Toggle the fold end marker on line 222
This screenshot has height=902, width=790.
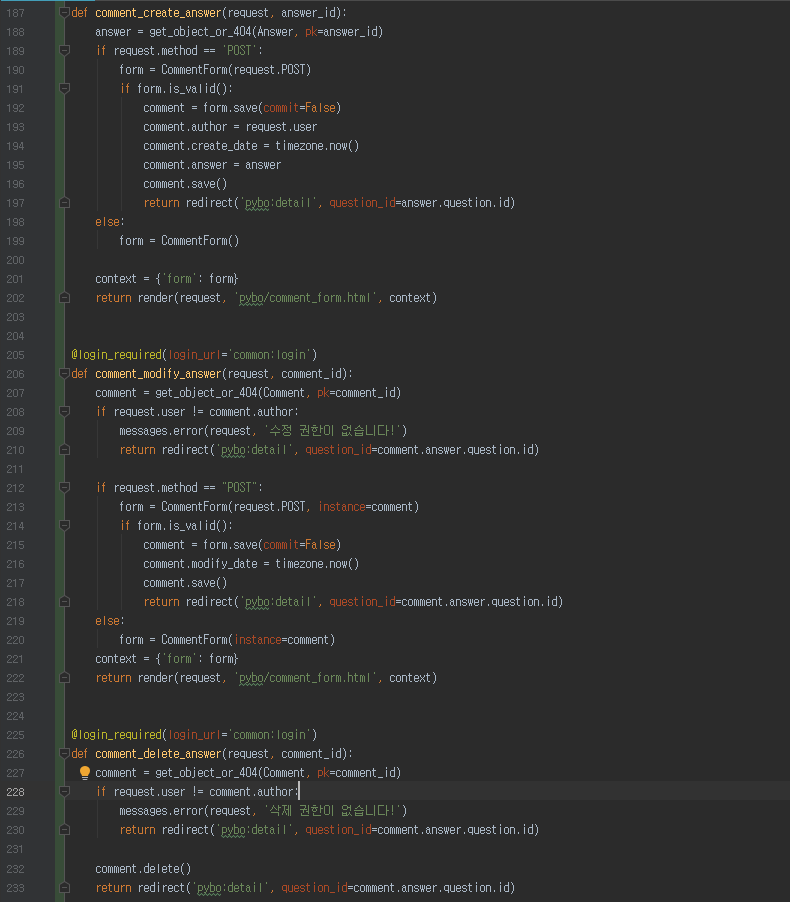64,678
